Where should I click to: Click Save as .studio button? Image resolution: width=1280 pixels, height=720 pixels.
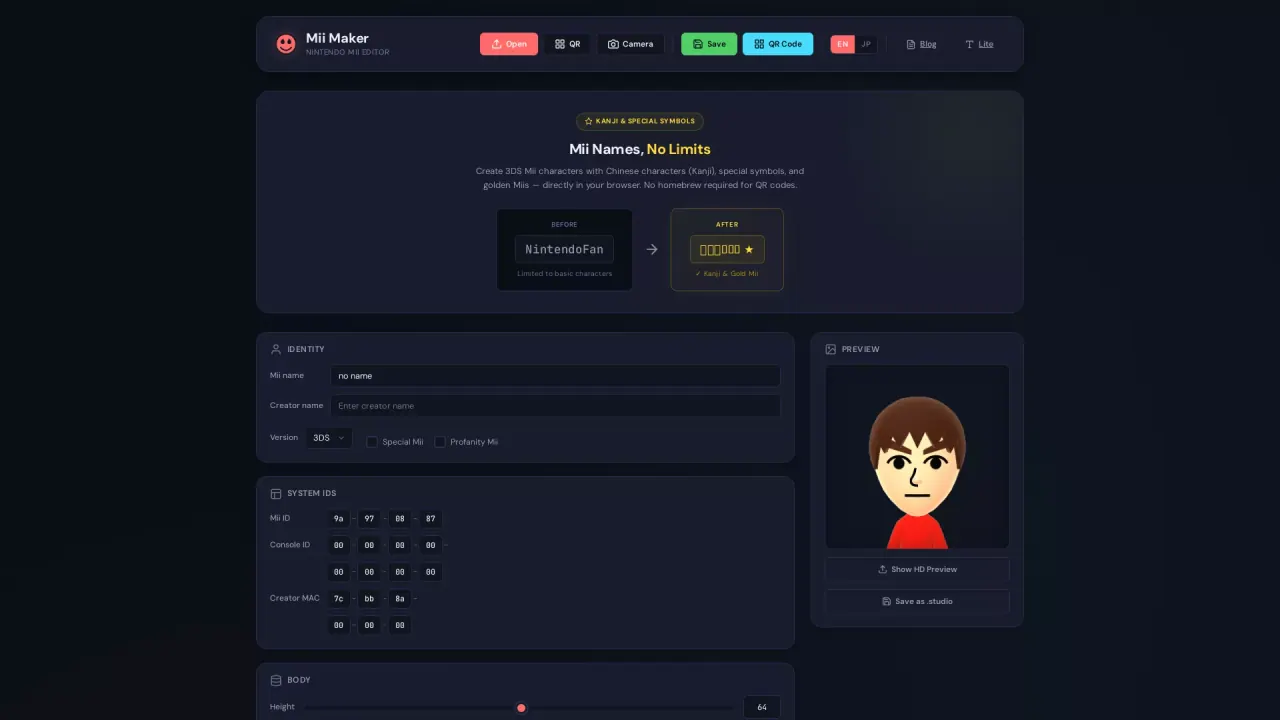917,602
